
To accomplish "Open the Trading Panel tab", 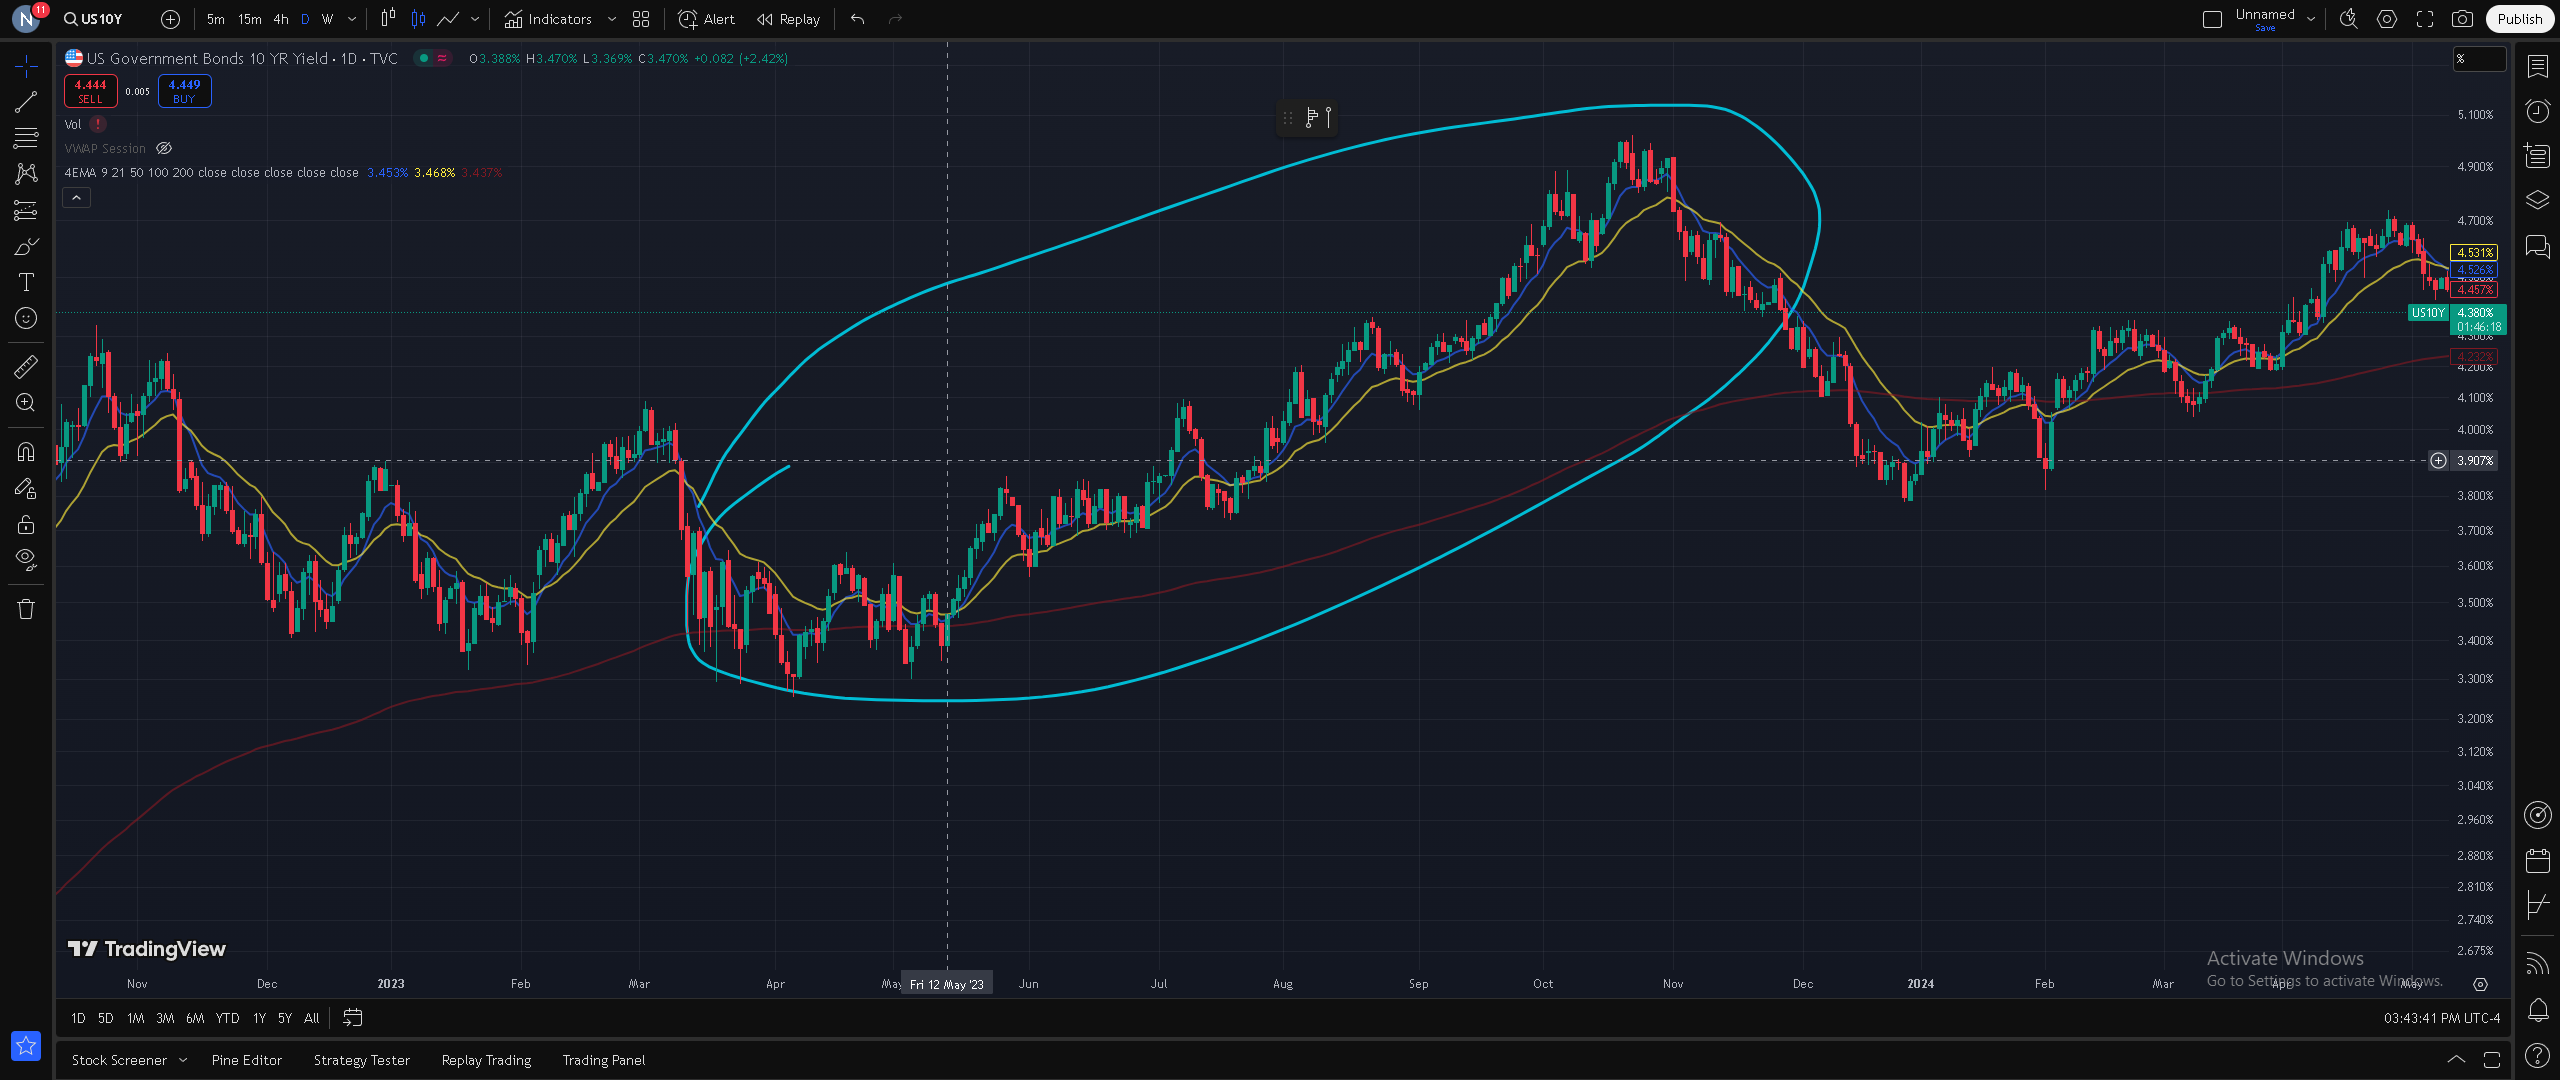I will click(x=604, y=1060).
